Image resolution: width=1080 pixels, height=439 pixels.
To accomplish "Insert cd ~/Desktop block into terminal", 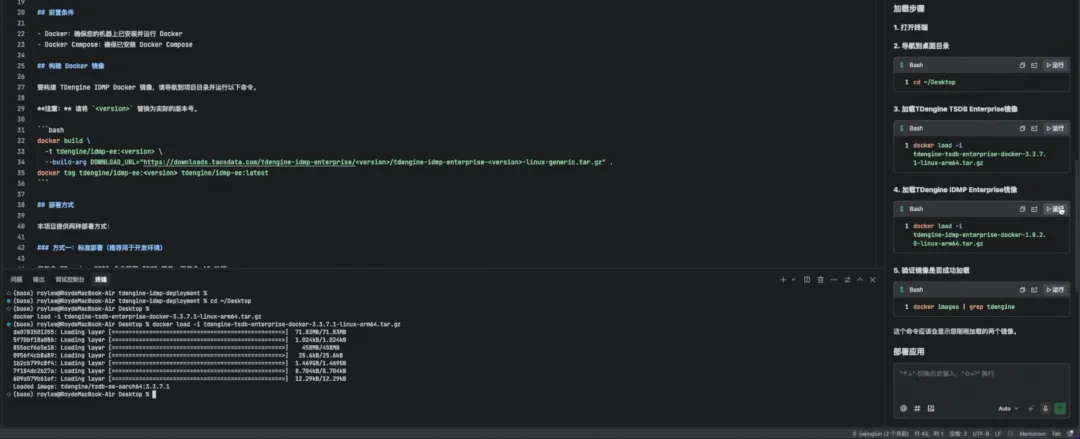I will click(1034, 65).
